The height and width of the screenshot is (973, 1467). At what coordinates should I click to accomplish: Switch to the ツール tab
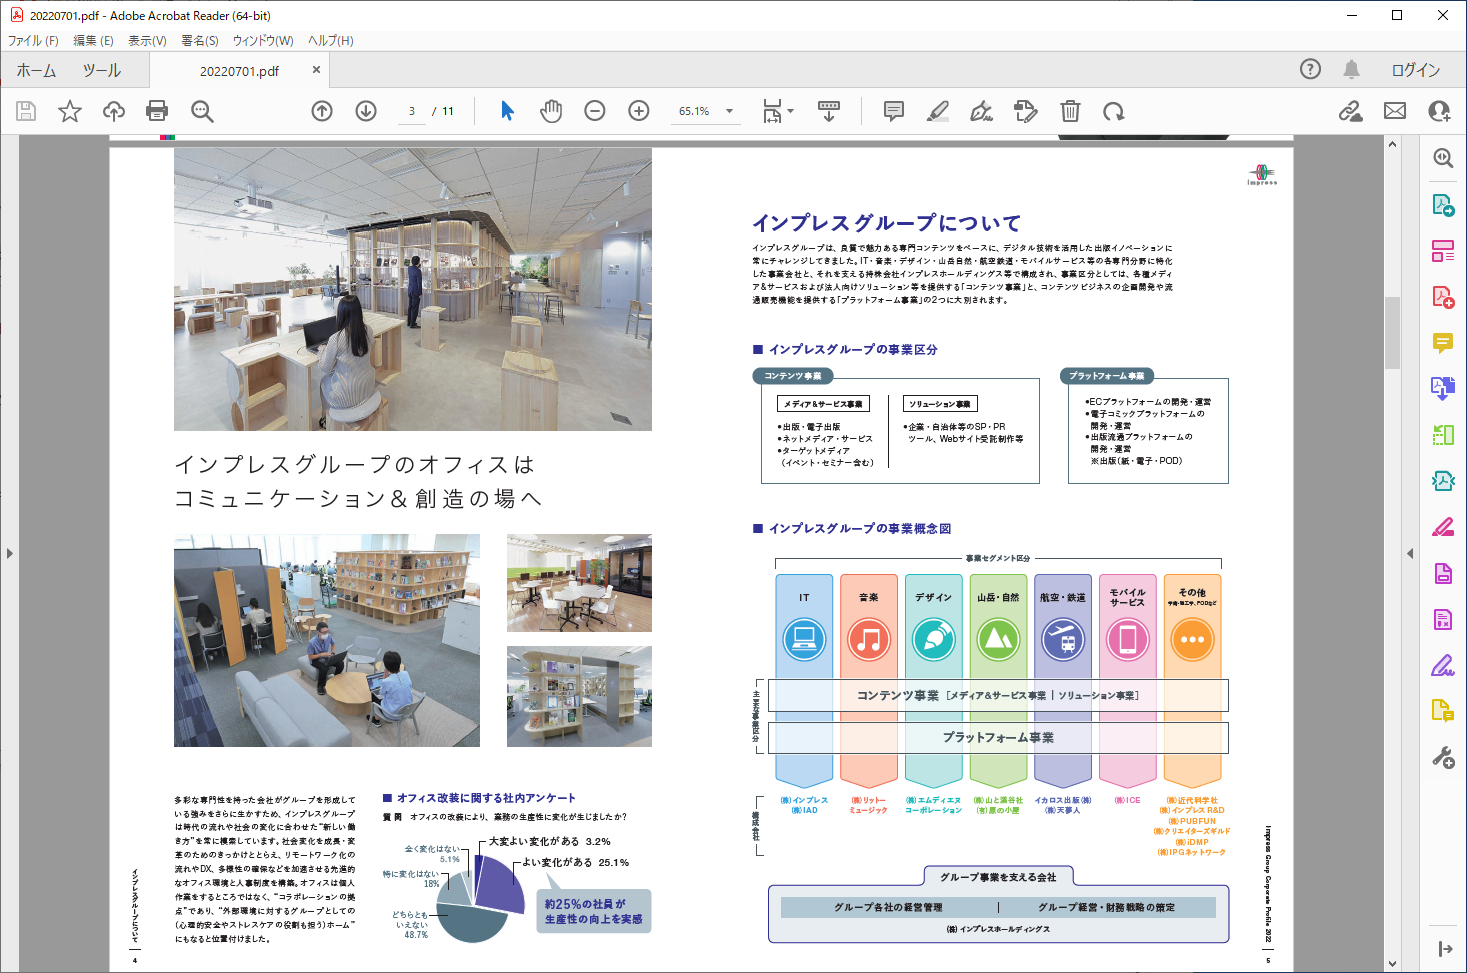(100, 70)
